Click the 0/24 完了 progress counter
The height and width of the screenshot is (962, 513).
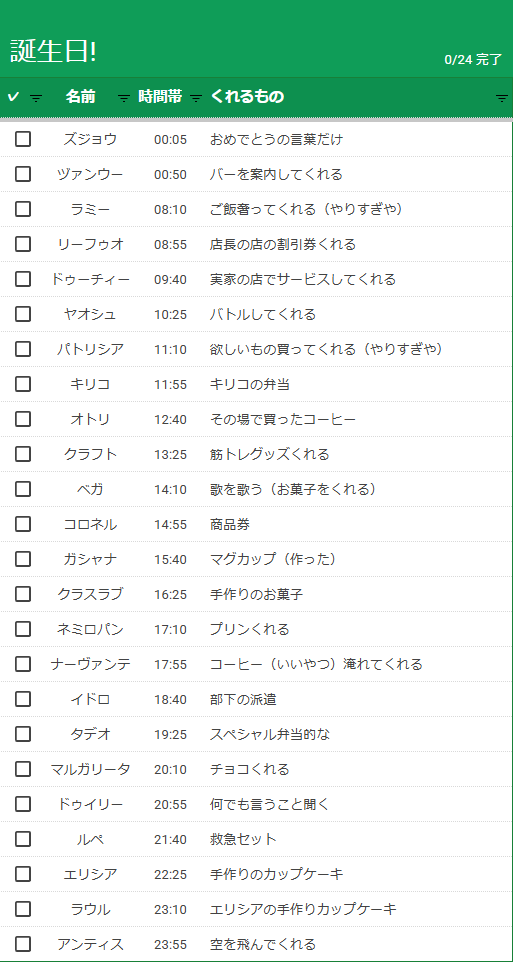click(473, 60)
